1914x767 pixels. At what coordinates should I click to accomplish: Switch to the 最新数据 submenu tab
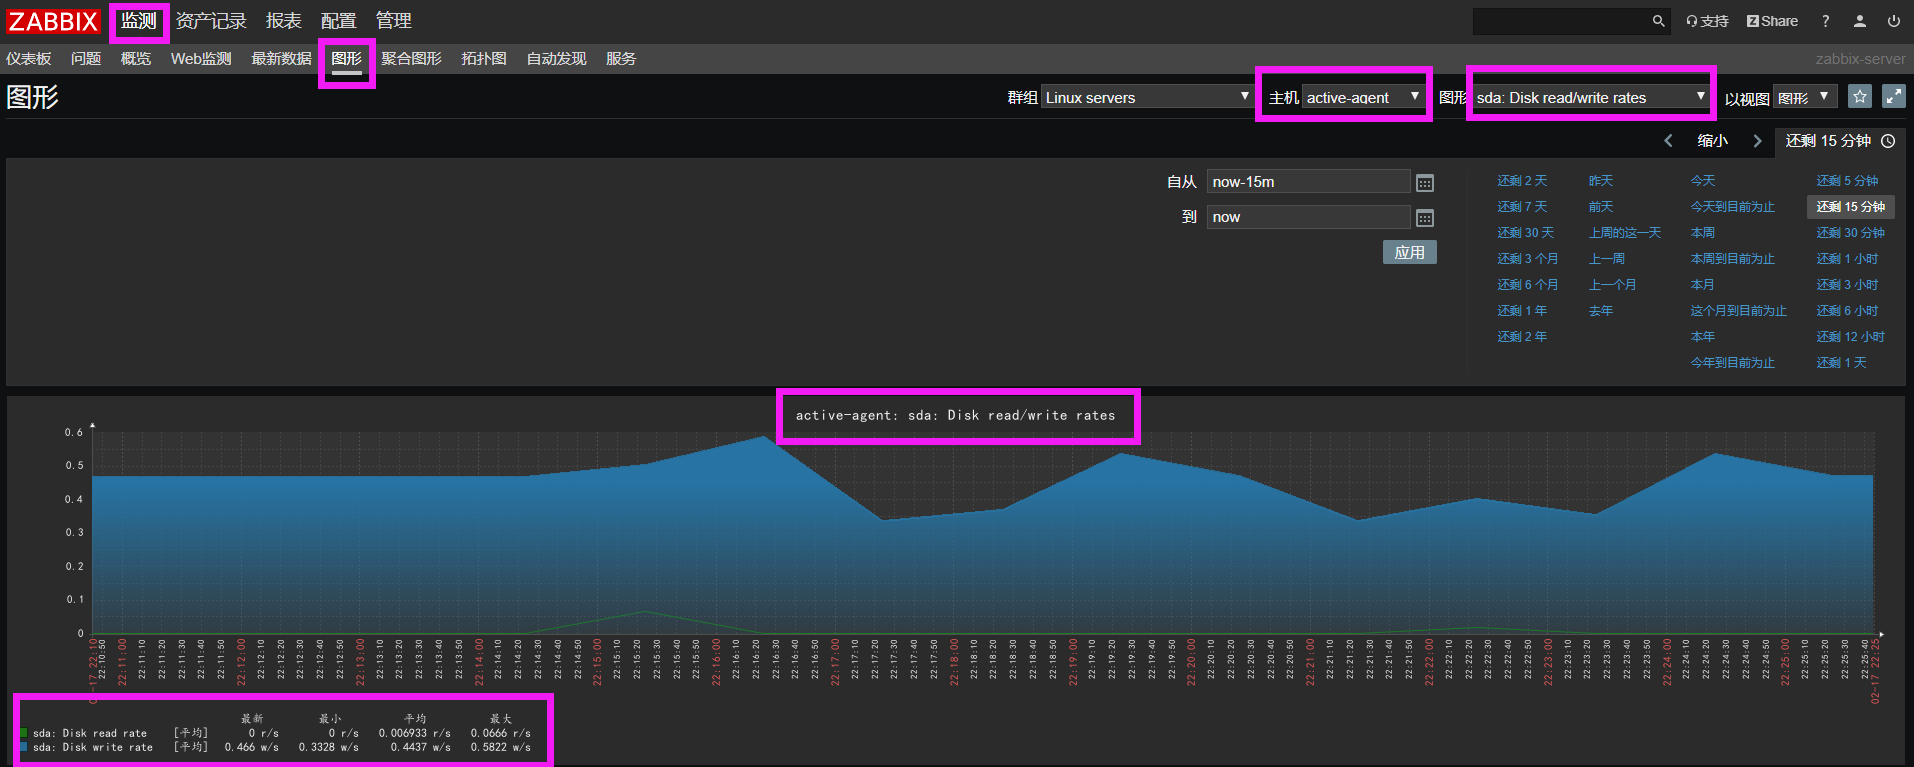point(281,59)
